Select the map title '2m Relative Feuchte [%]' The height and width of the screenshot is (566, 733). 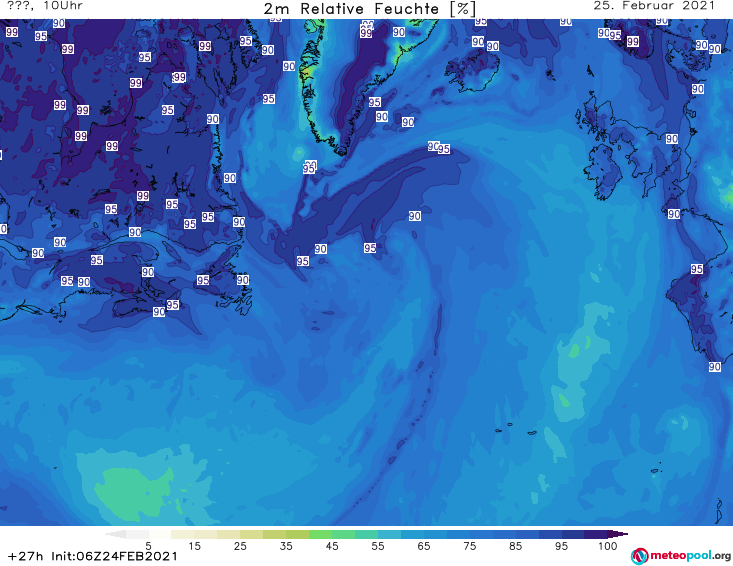[370, 8]
